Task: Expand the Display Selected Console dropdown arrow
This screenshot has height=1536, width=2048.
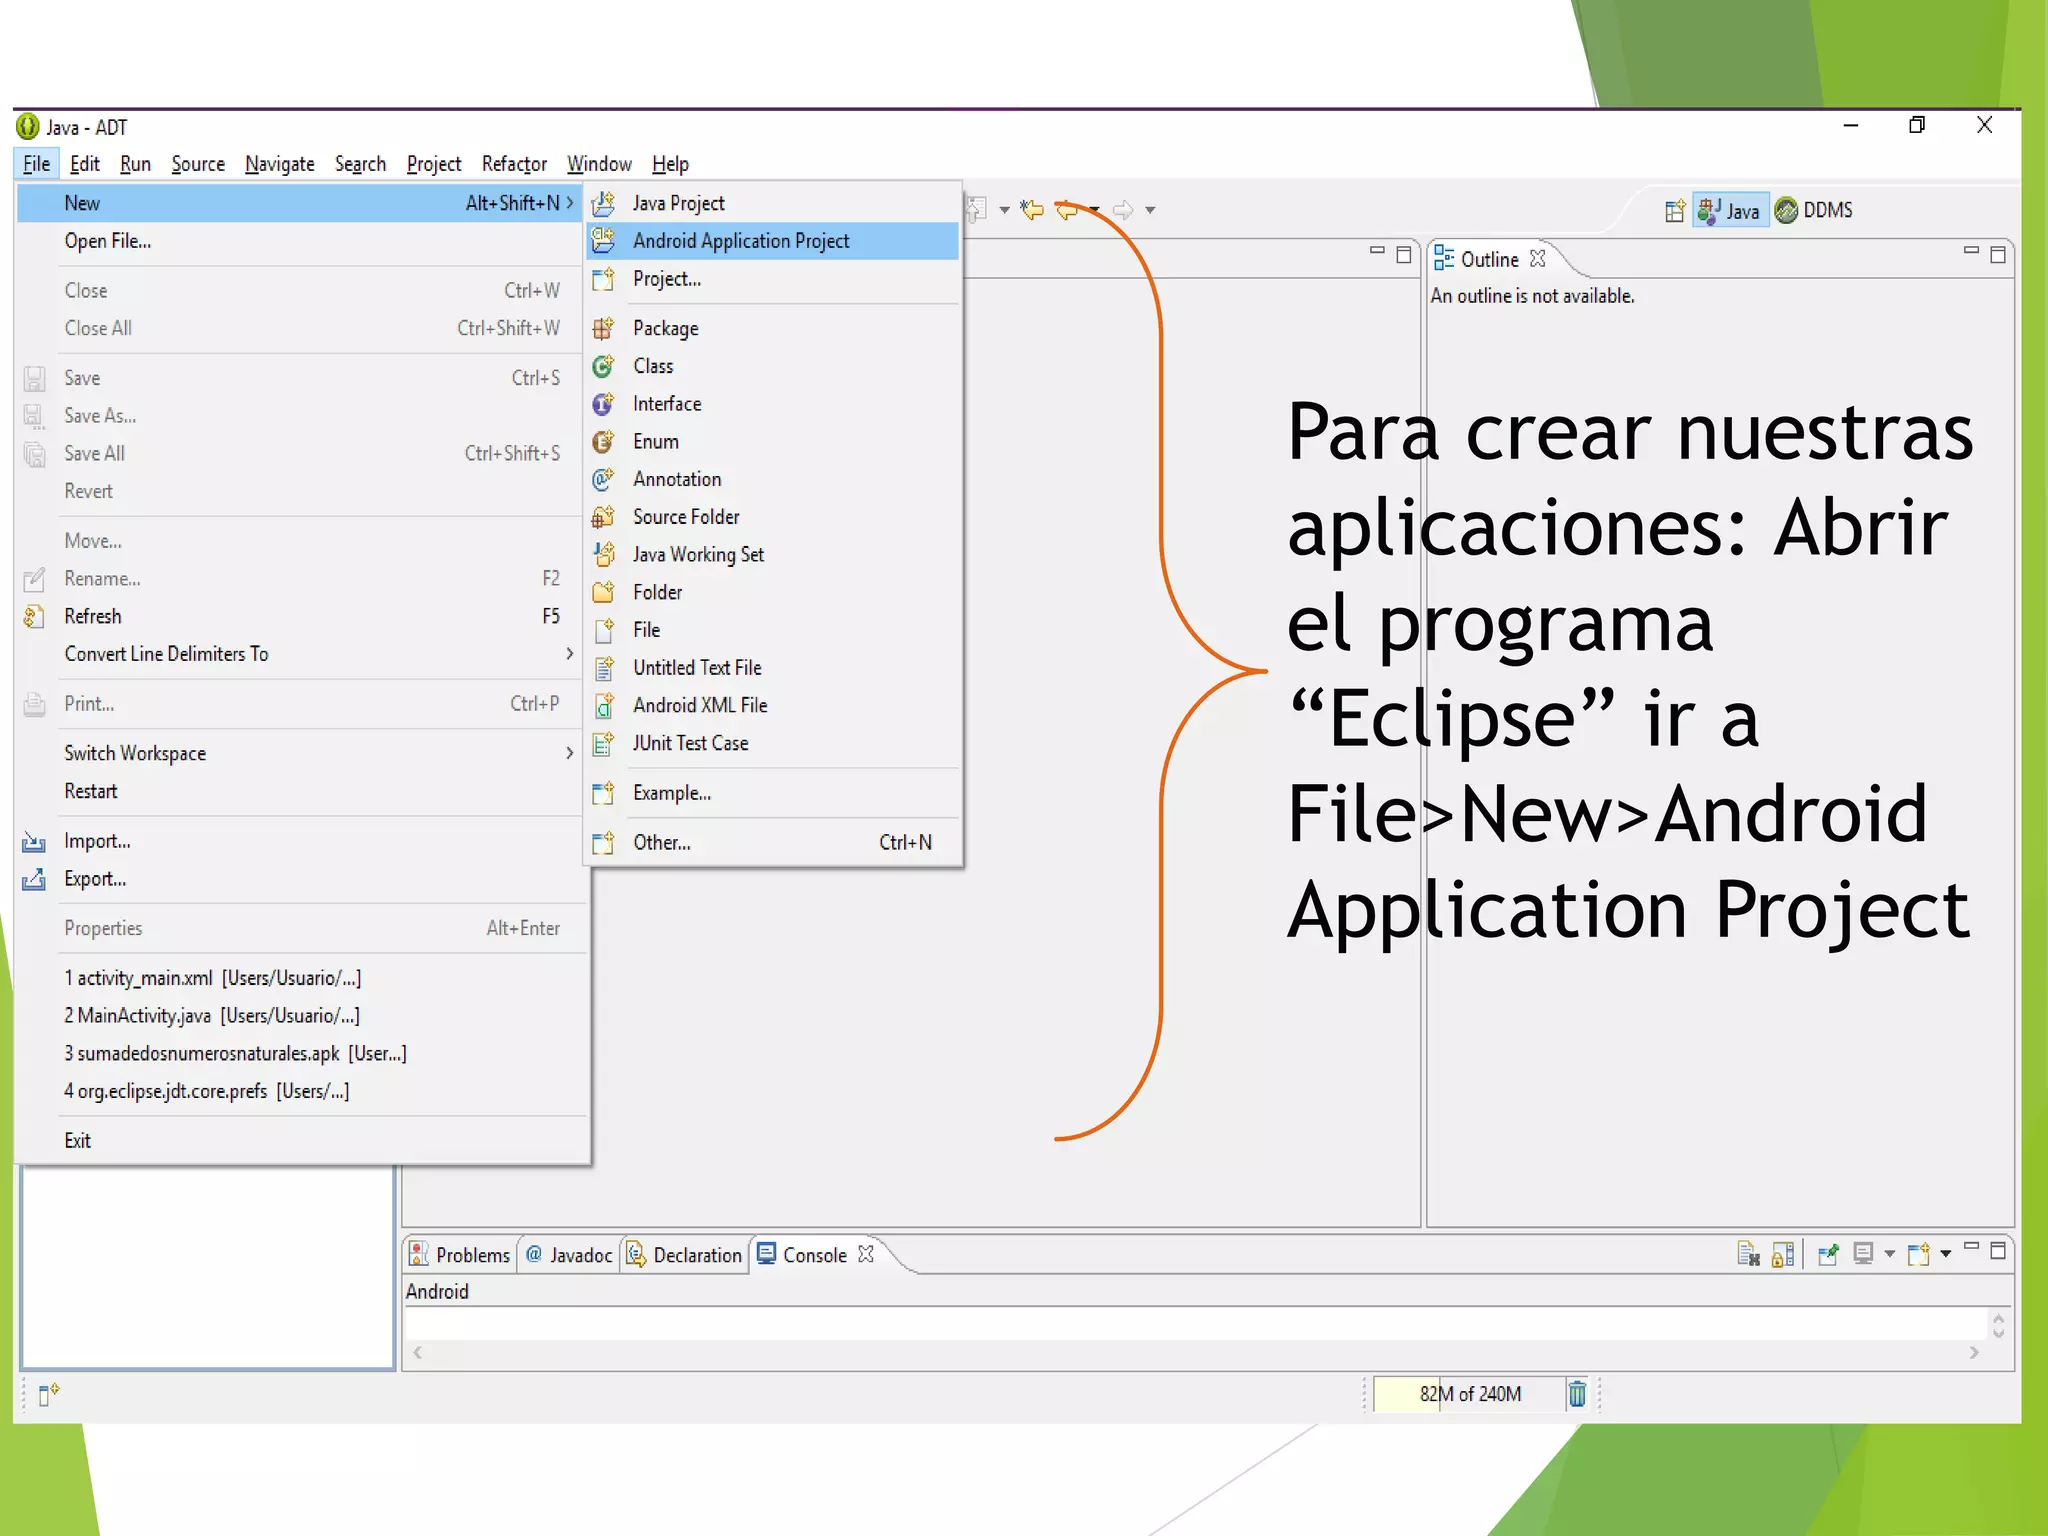Action: point(1890,1254)
